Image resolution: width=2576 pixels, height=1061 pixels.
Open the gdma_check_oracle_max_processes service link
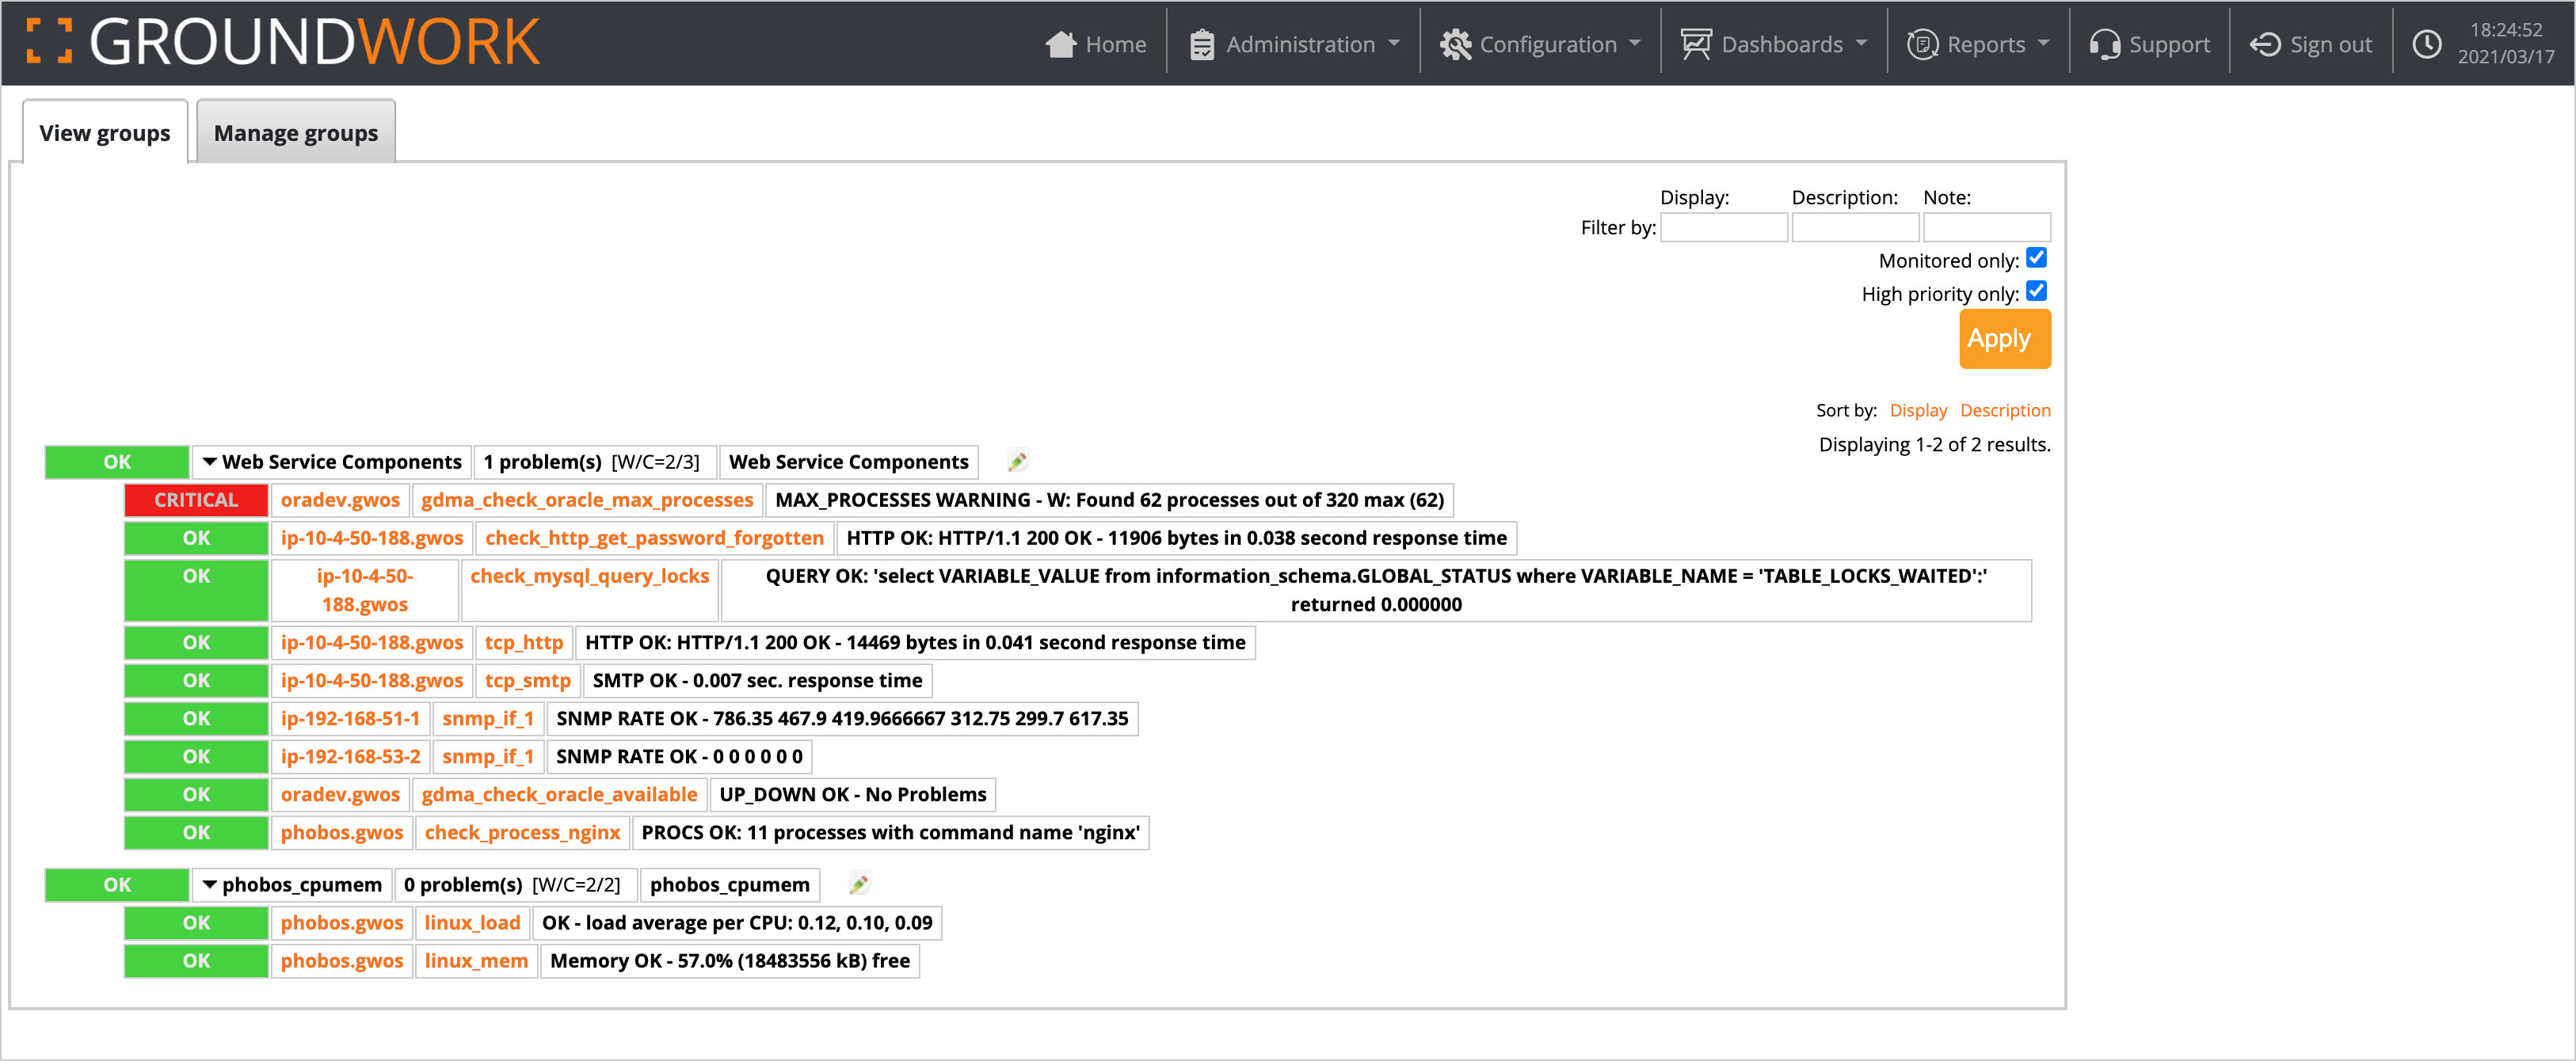pos(587,500)
